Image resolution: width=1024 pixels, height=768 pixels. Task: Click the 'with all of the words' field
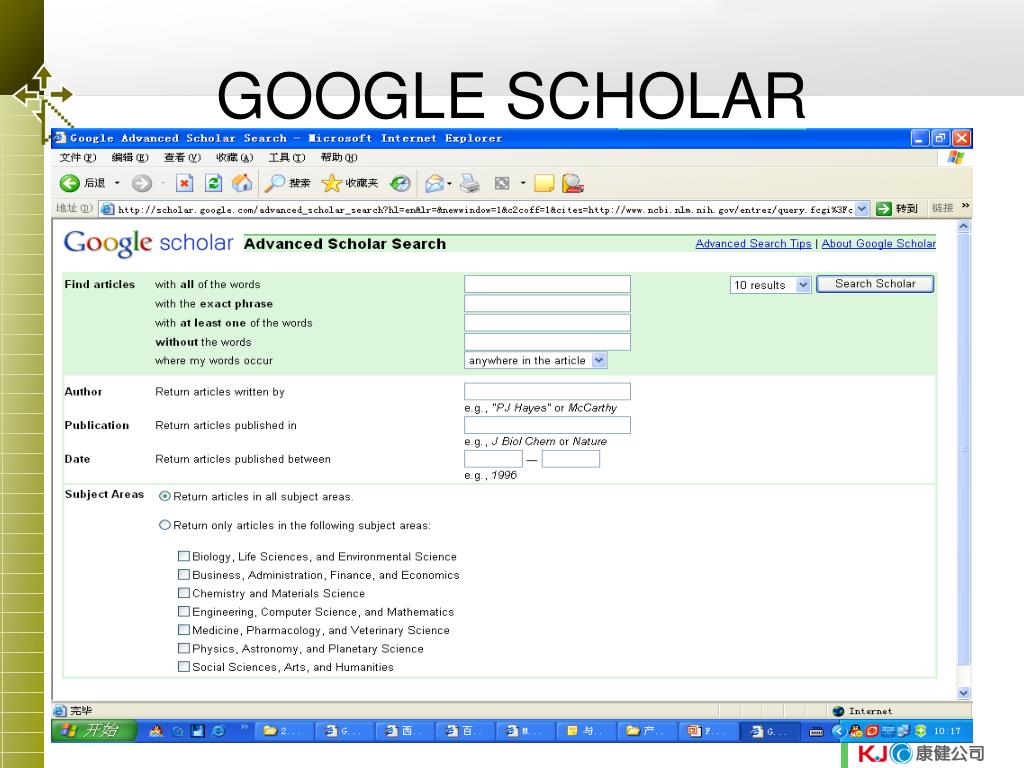[547, 284]
